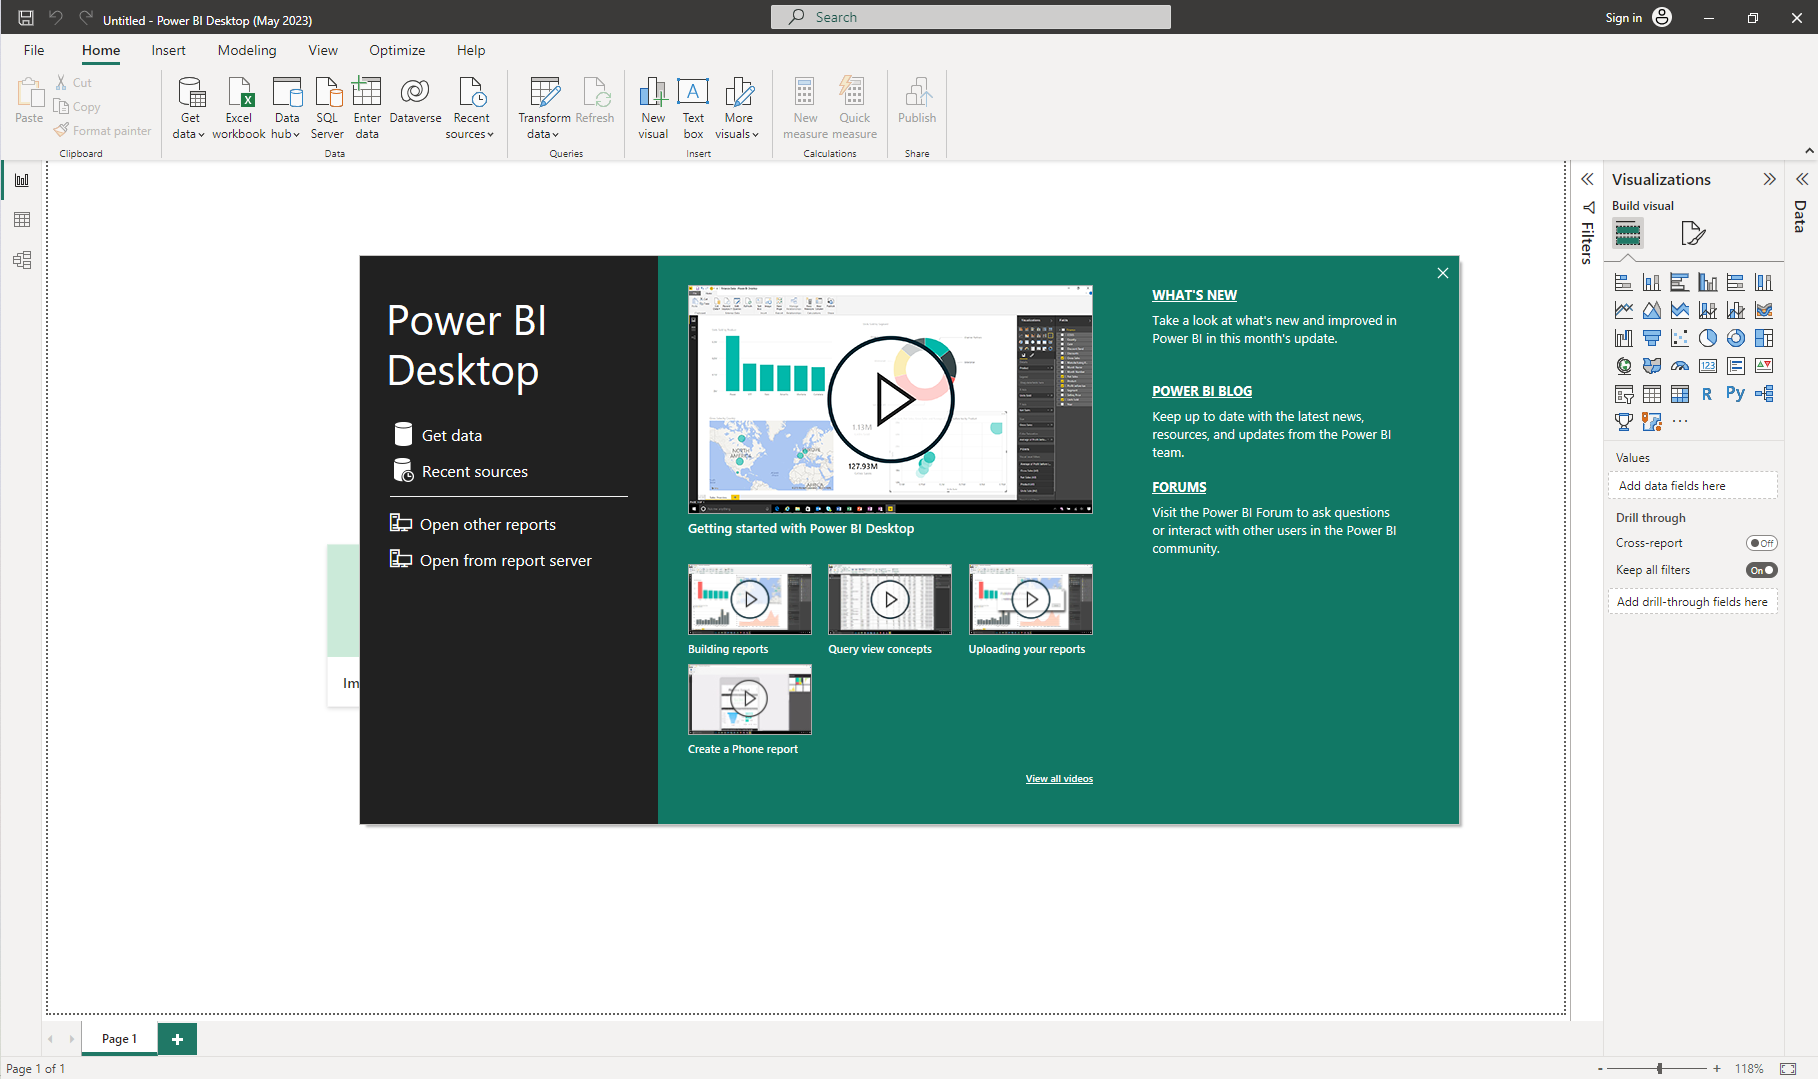
Task: Add a new page with plus tab
Action: pos(177,1039)
